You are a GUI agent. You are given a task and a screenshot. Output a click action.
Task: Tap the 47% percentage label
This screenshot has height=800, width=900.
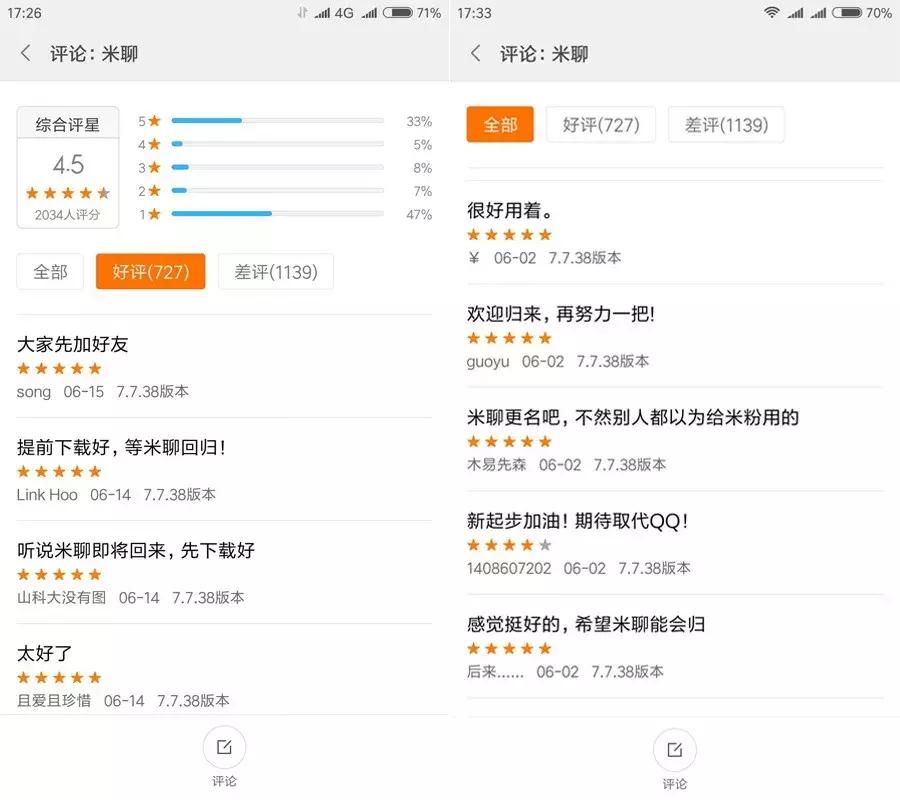[x=419, y=215]
